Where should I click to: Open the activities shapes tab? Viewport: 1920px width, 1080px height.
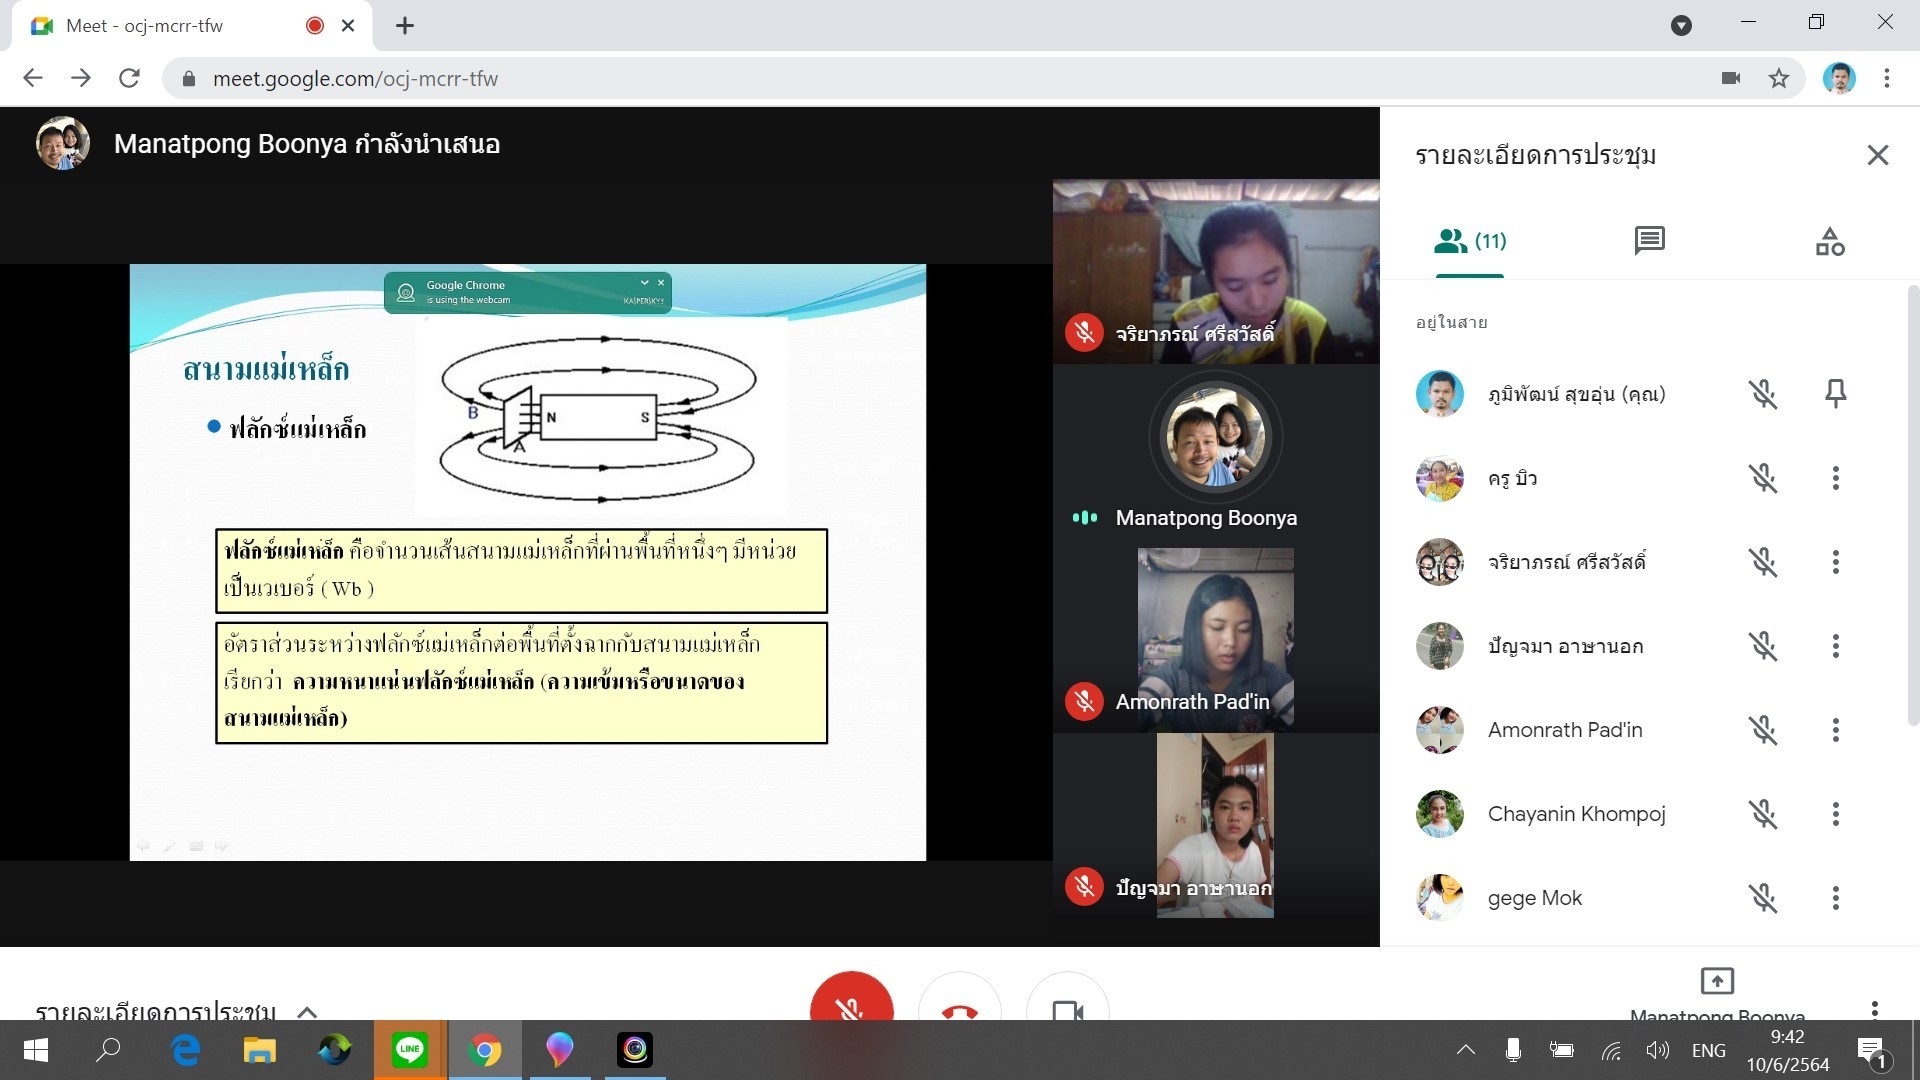(1829, 241)
